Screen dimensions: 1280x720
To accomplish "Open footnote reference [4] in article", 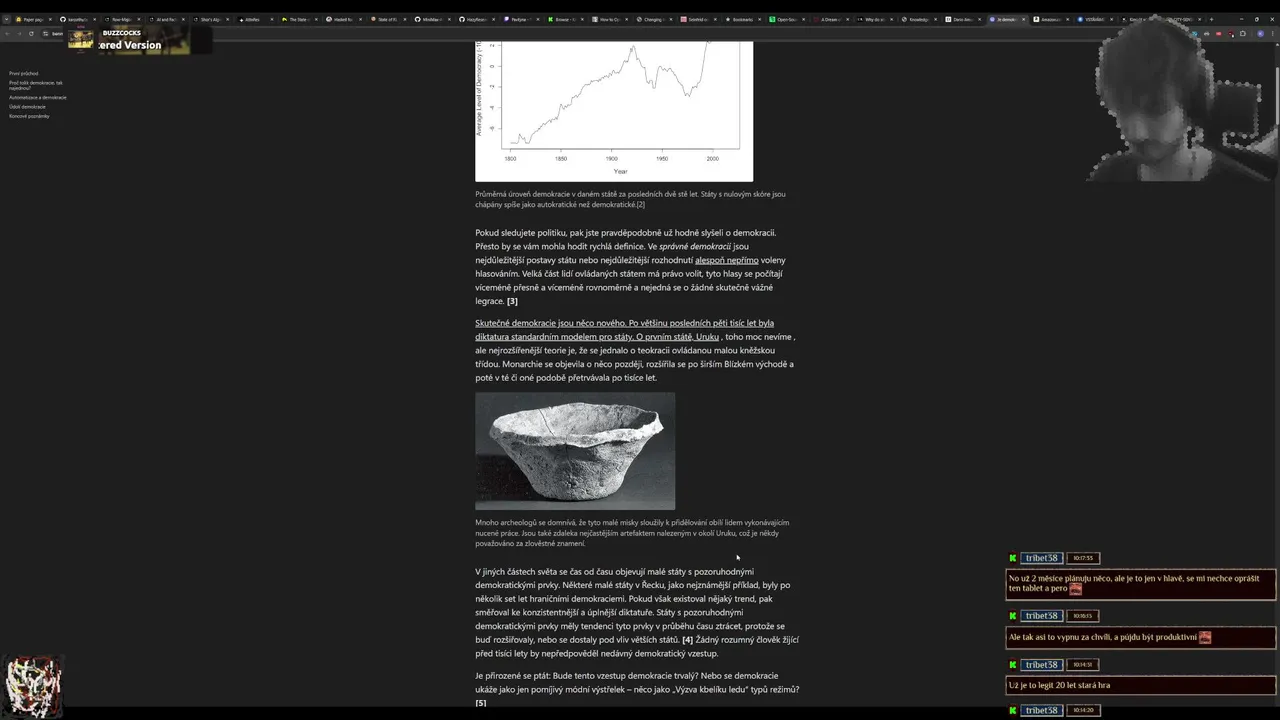I will point(687,640).
